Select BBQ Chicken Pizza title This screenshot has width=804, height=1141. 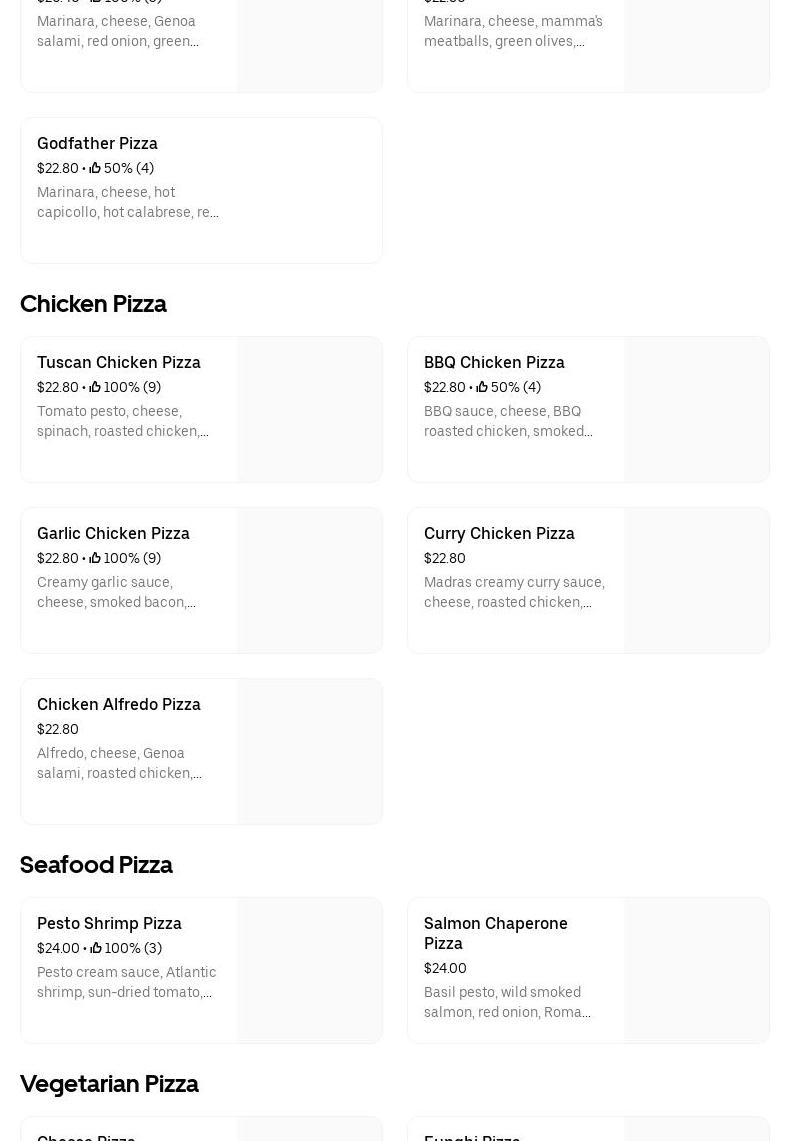click(x=494, y=363)
